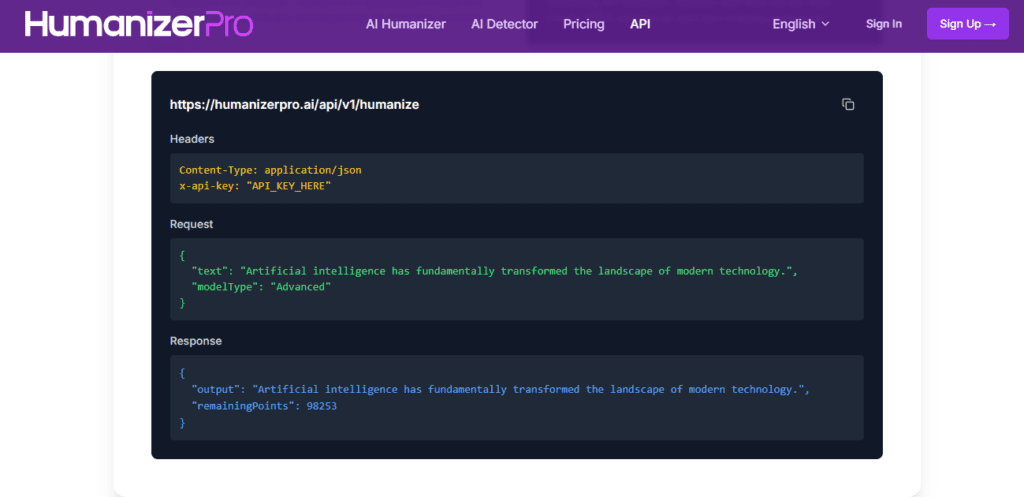Click the "output" line in the response JSON

click(500, 389)
